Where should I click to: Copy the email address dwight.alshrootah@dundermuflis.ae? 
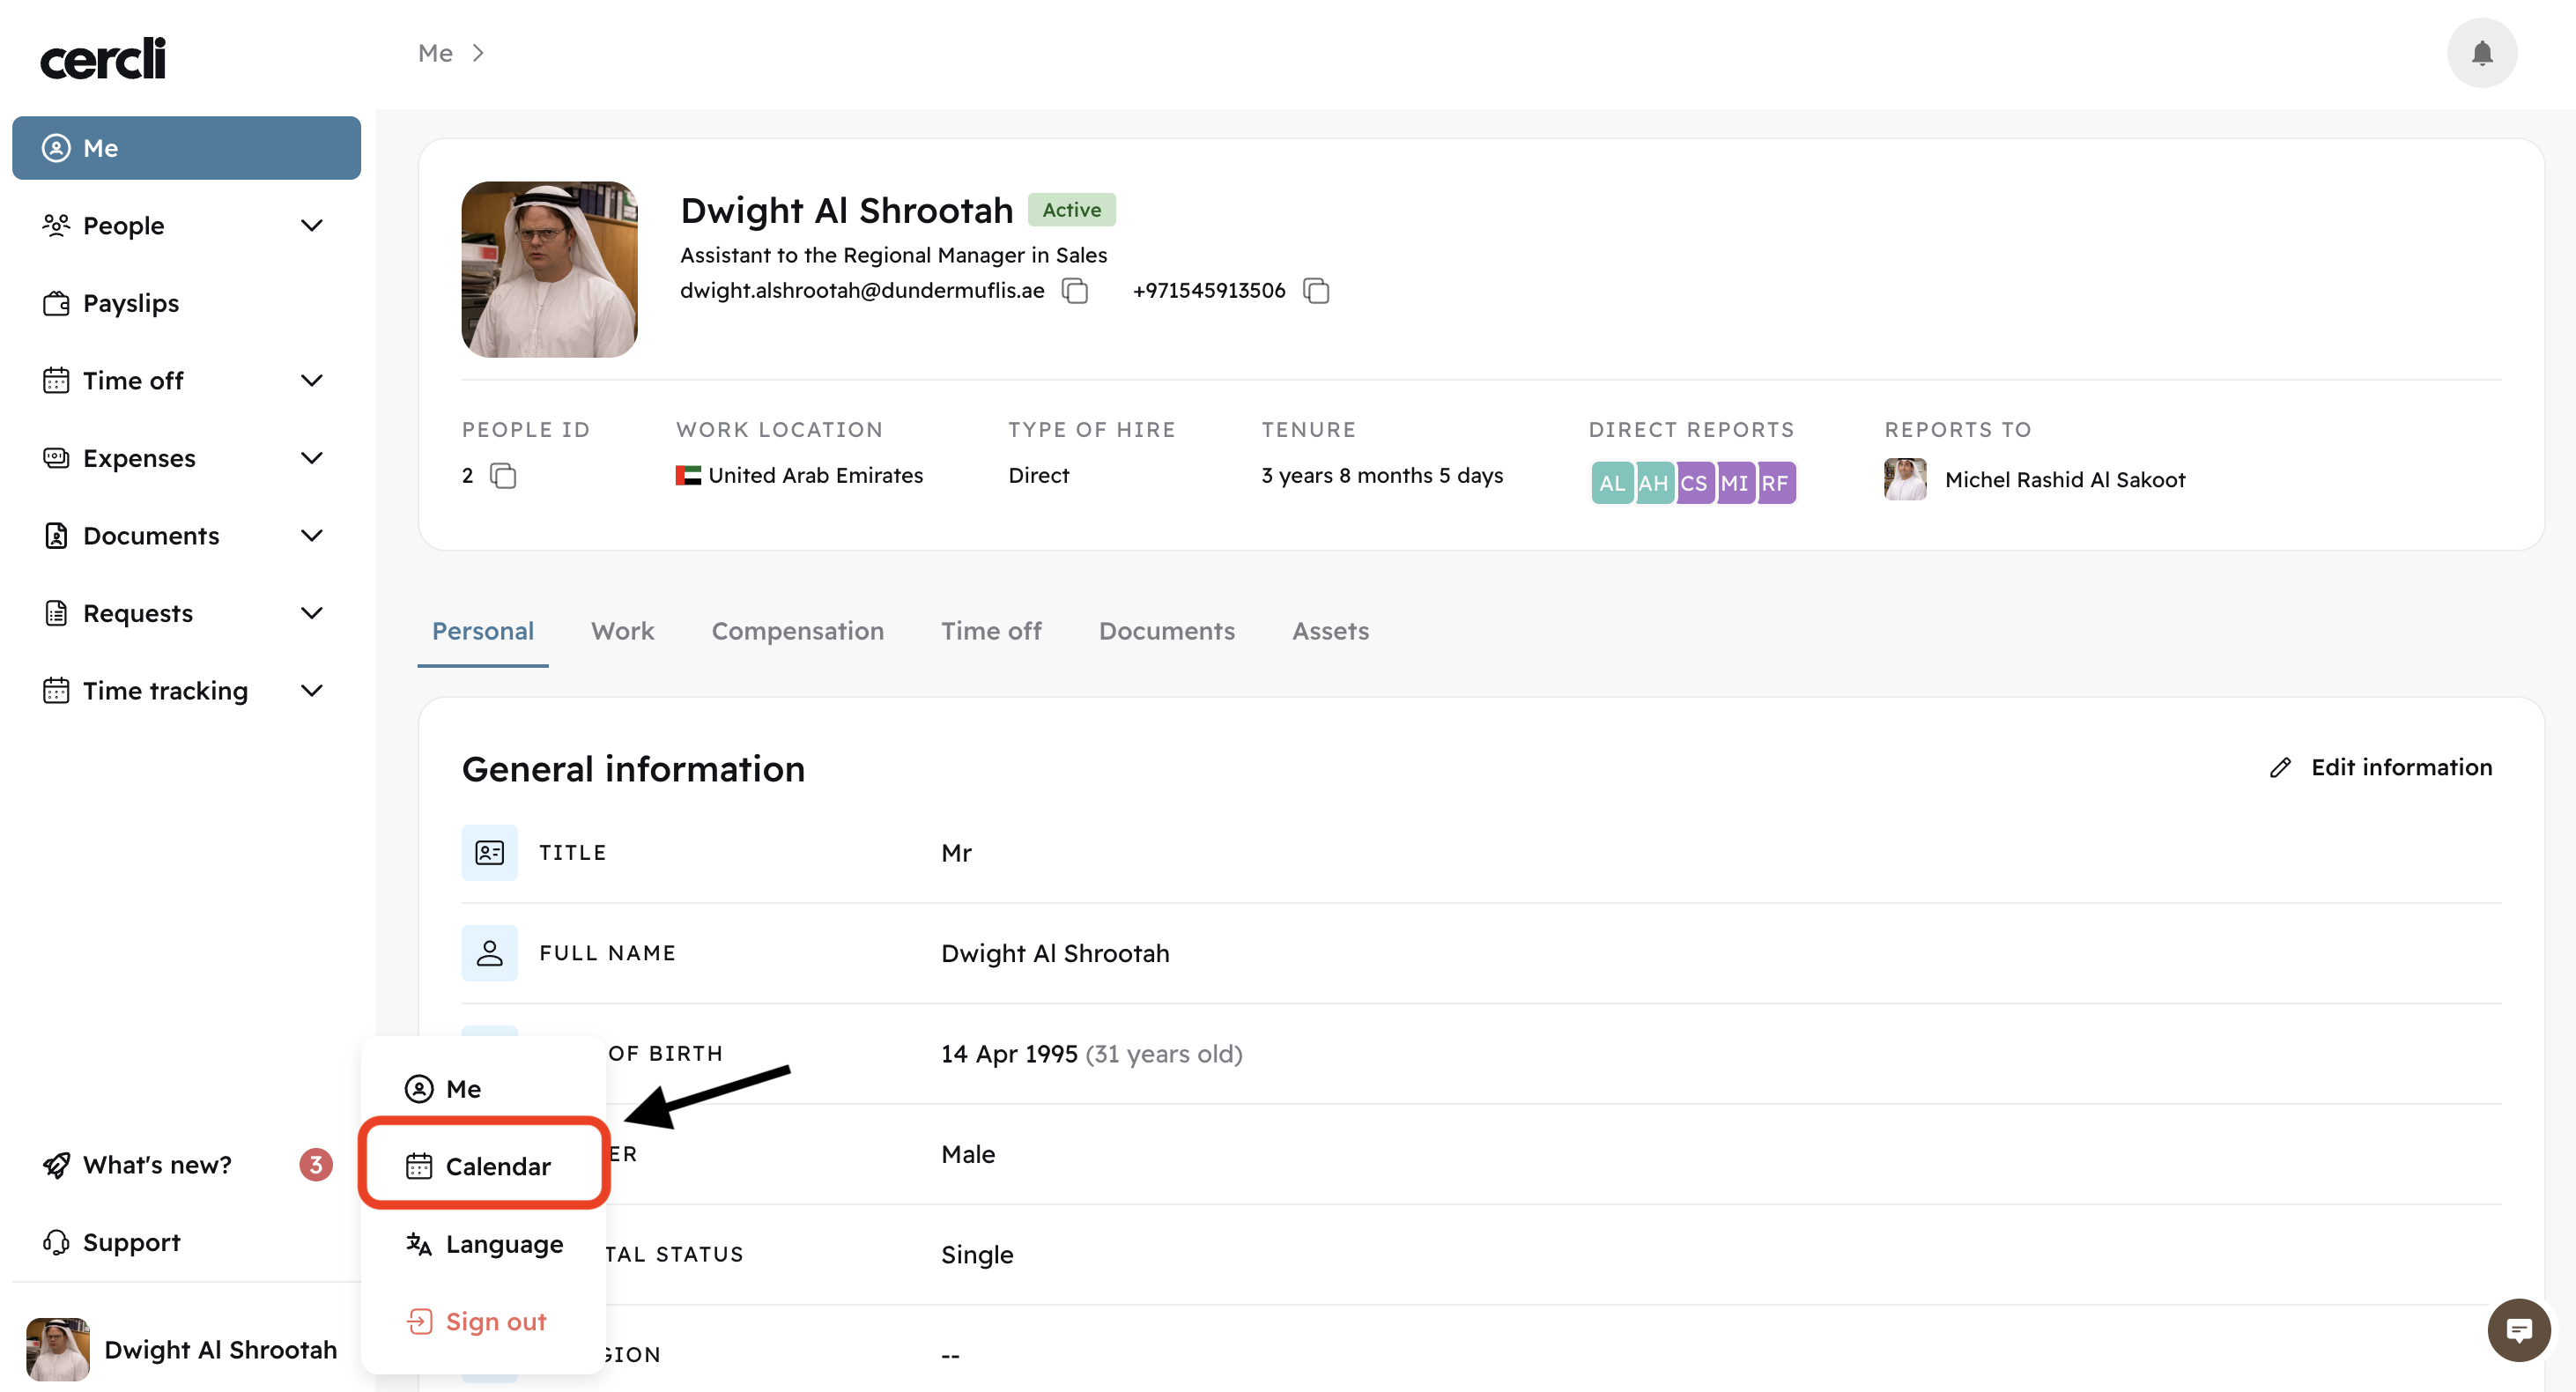(x=1075, y=291)
